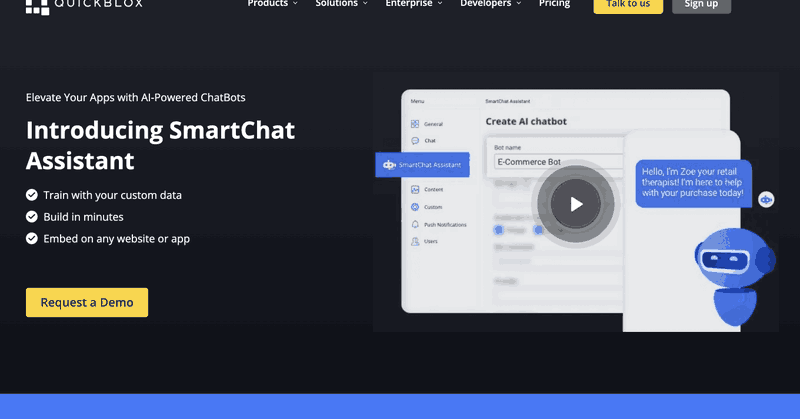The width and height of the screenshot is (800, 419).
Task: Expand the Products dropdown chevron
Action: pyautogui.click(x=295, y=4)
